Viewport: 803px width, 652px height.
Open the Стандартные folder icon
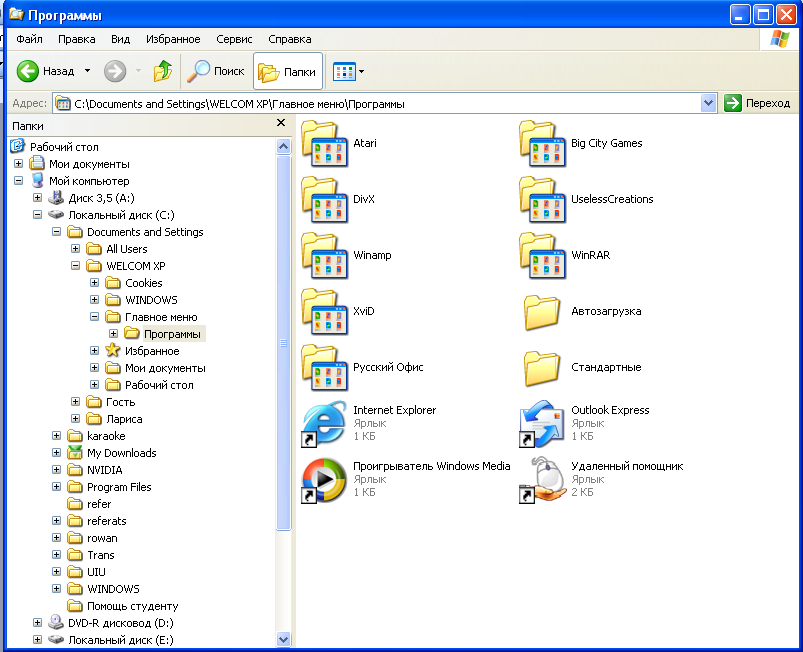541,368
